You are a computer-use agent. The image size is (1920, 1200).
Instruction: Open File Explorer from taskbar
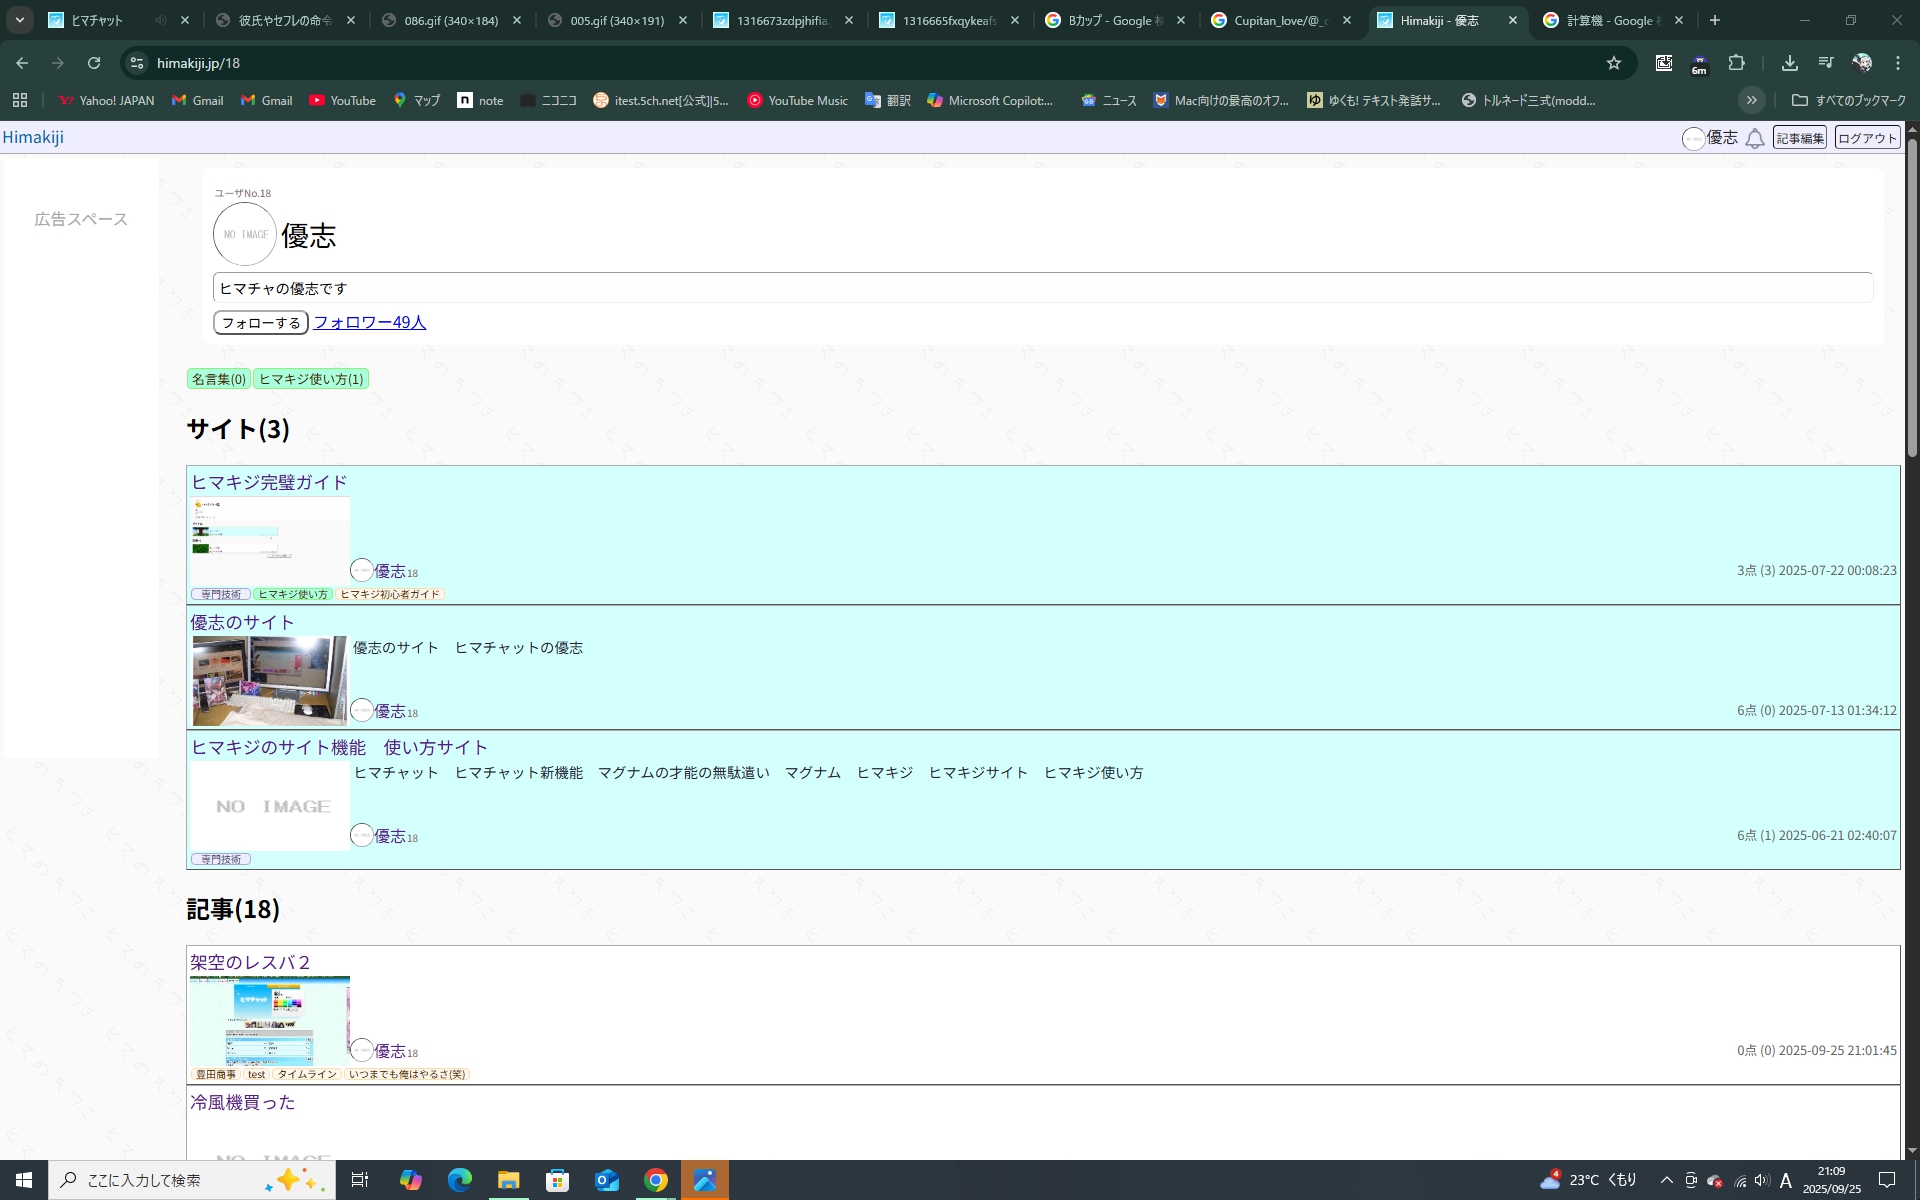[x=508, y=1180]
